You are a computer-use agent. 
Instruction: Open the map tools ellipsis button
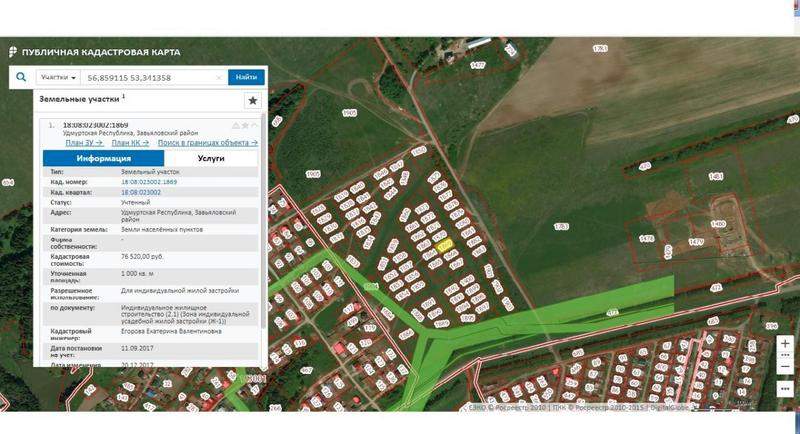(785, 389)
